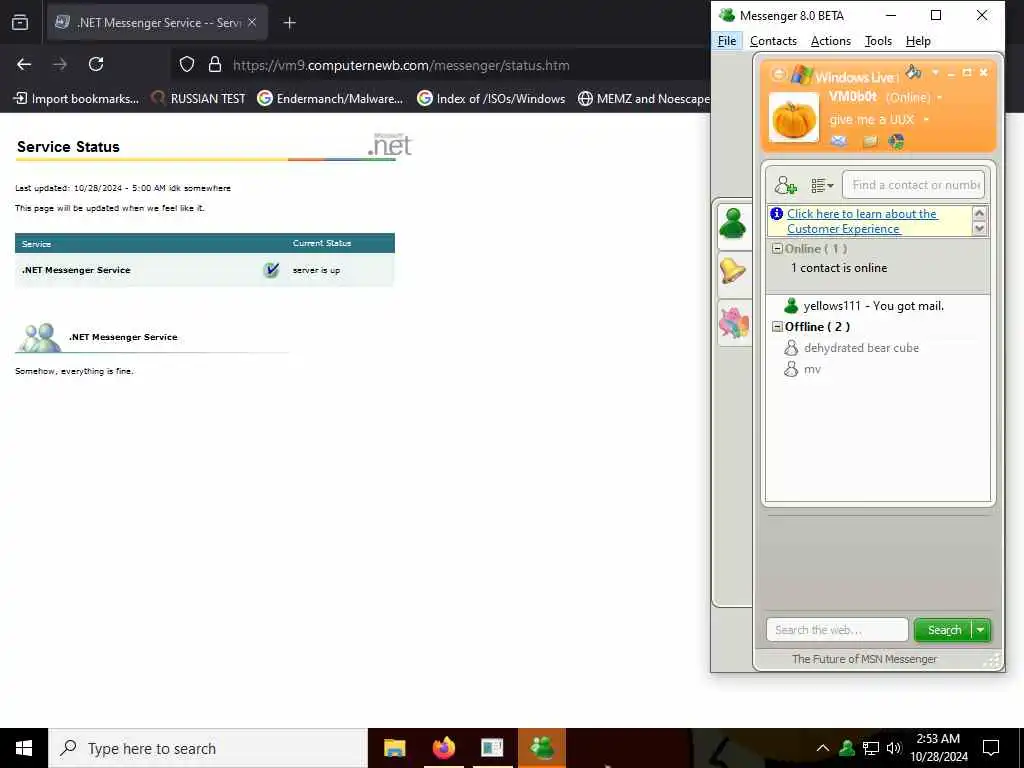Open Firefox from the taskbar
The image size is (1024, 768).
tap(443, 748)
